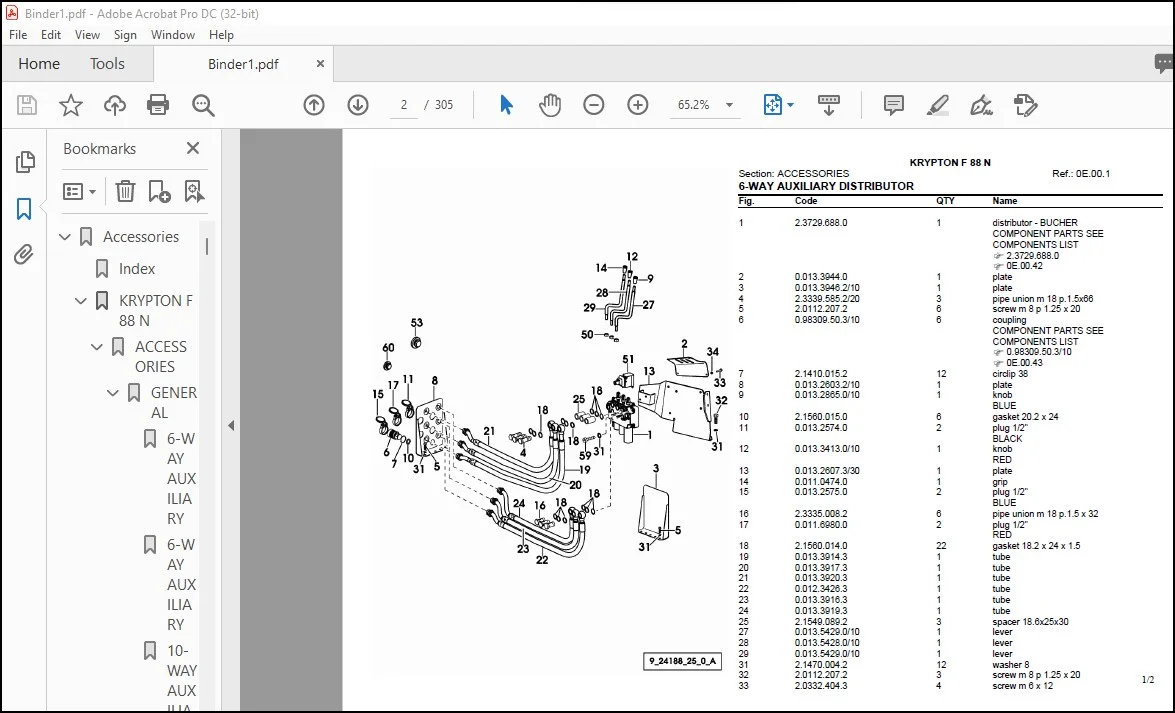Click the Save file icon
The image size is (1175, 713).
tap(27, 105)
